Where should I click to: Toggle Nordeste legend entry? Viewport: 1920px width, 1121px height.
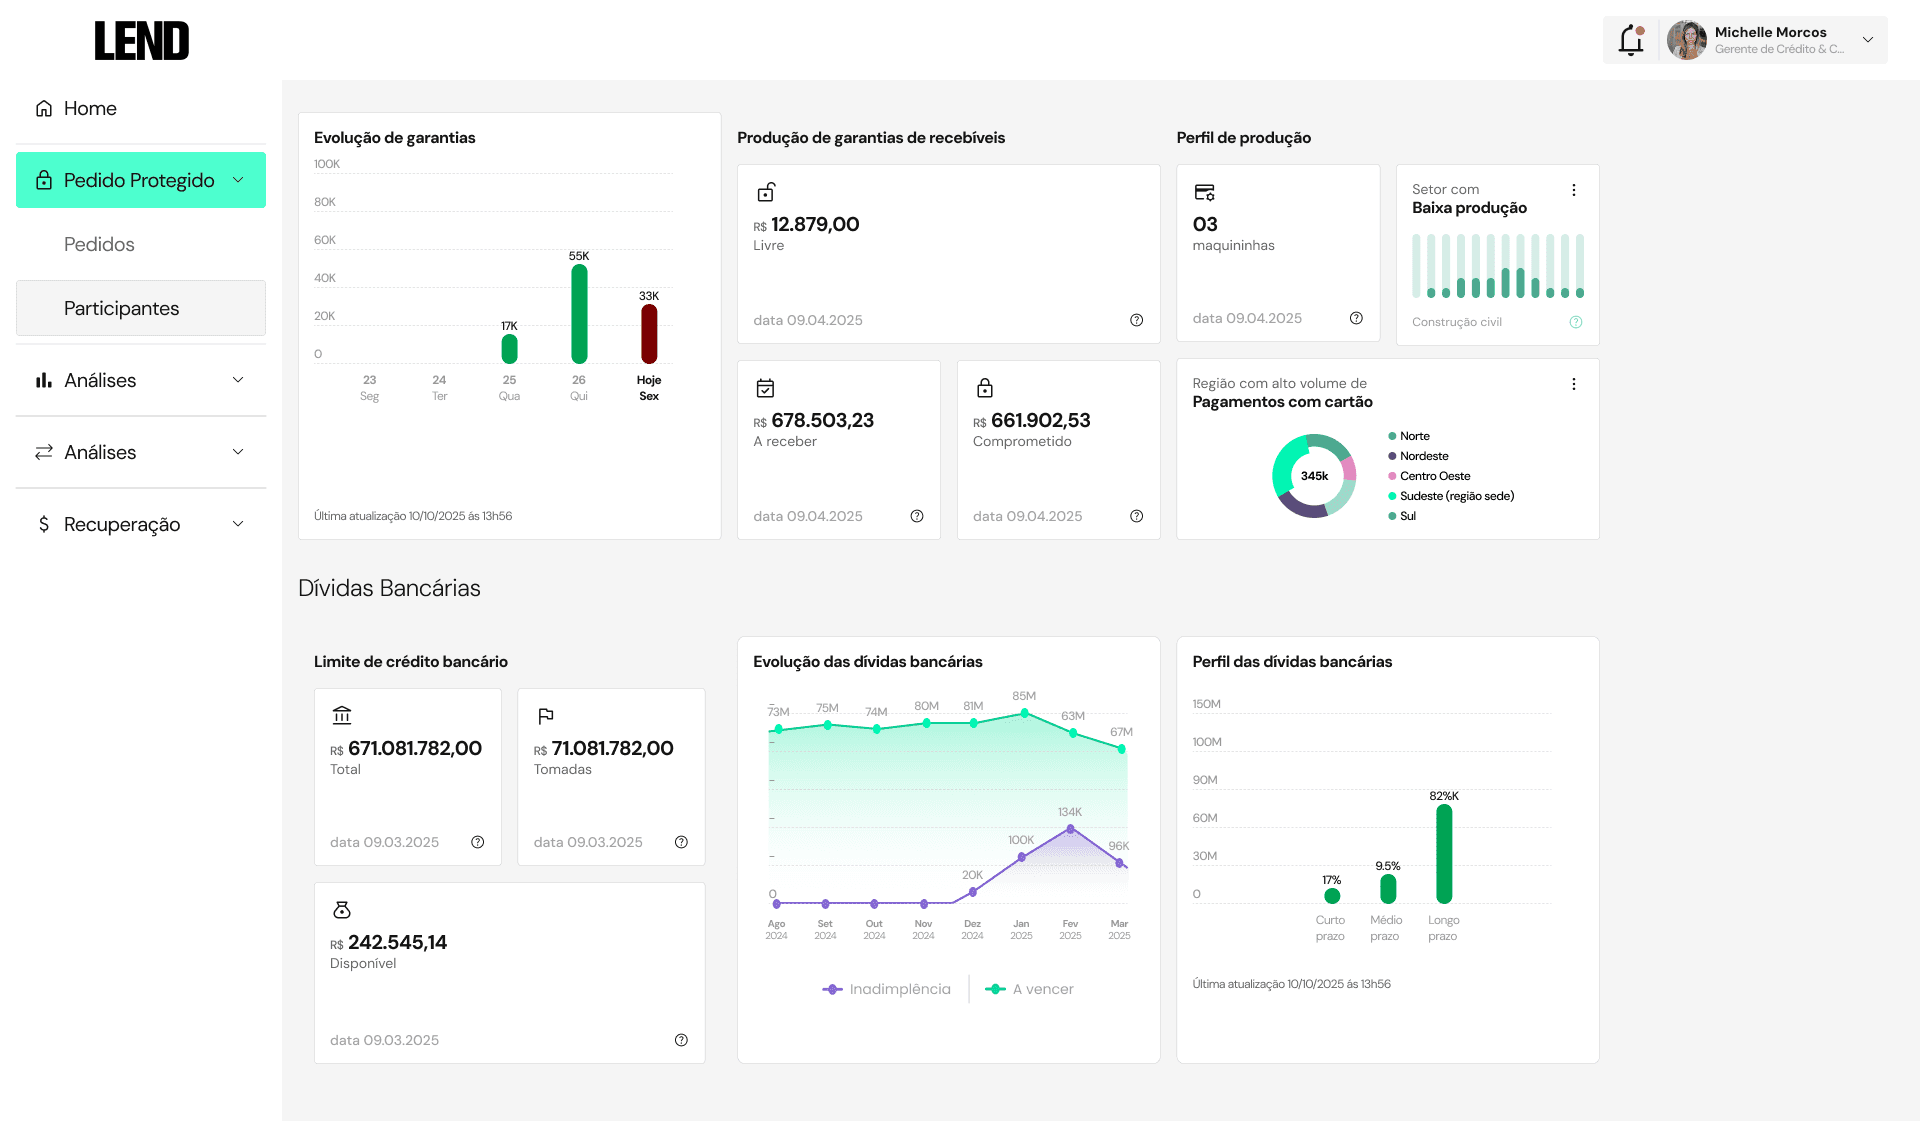(1418, 456)
